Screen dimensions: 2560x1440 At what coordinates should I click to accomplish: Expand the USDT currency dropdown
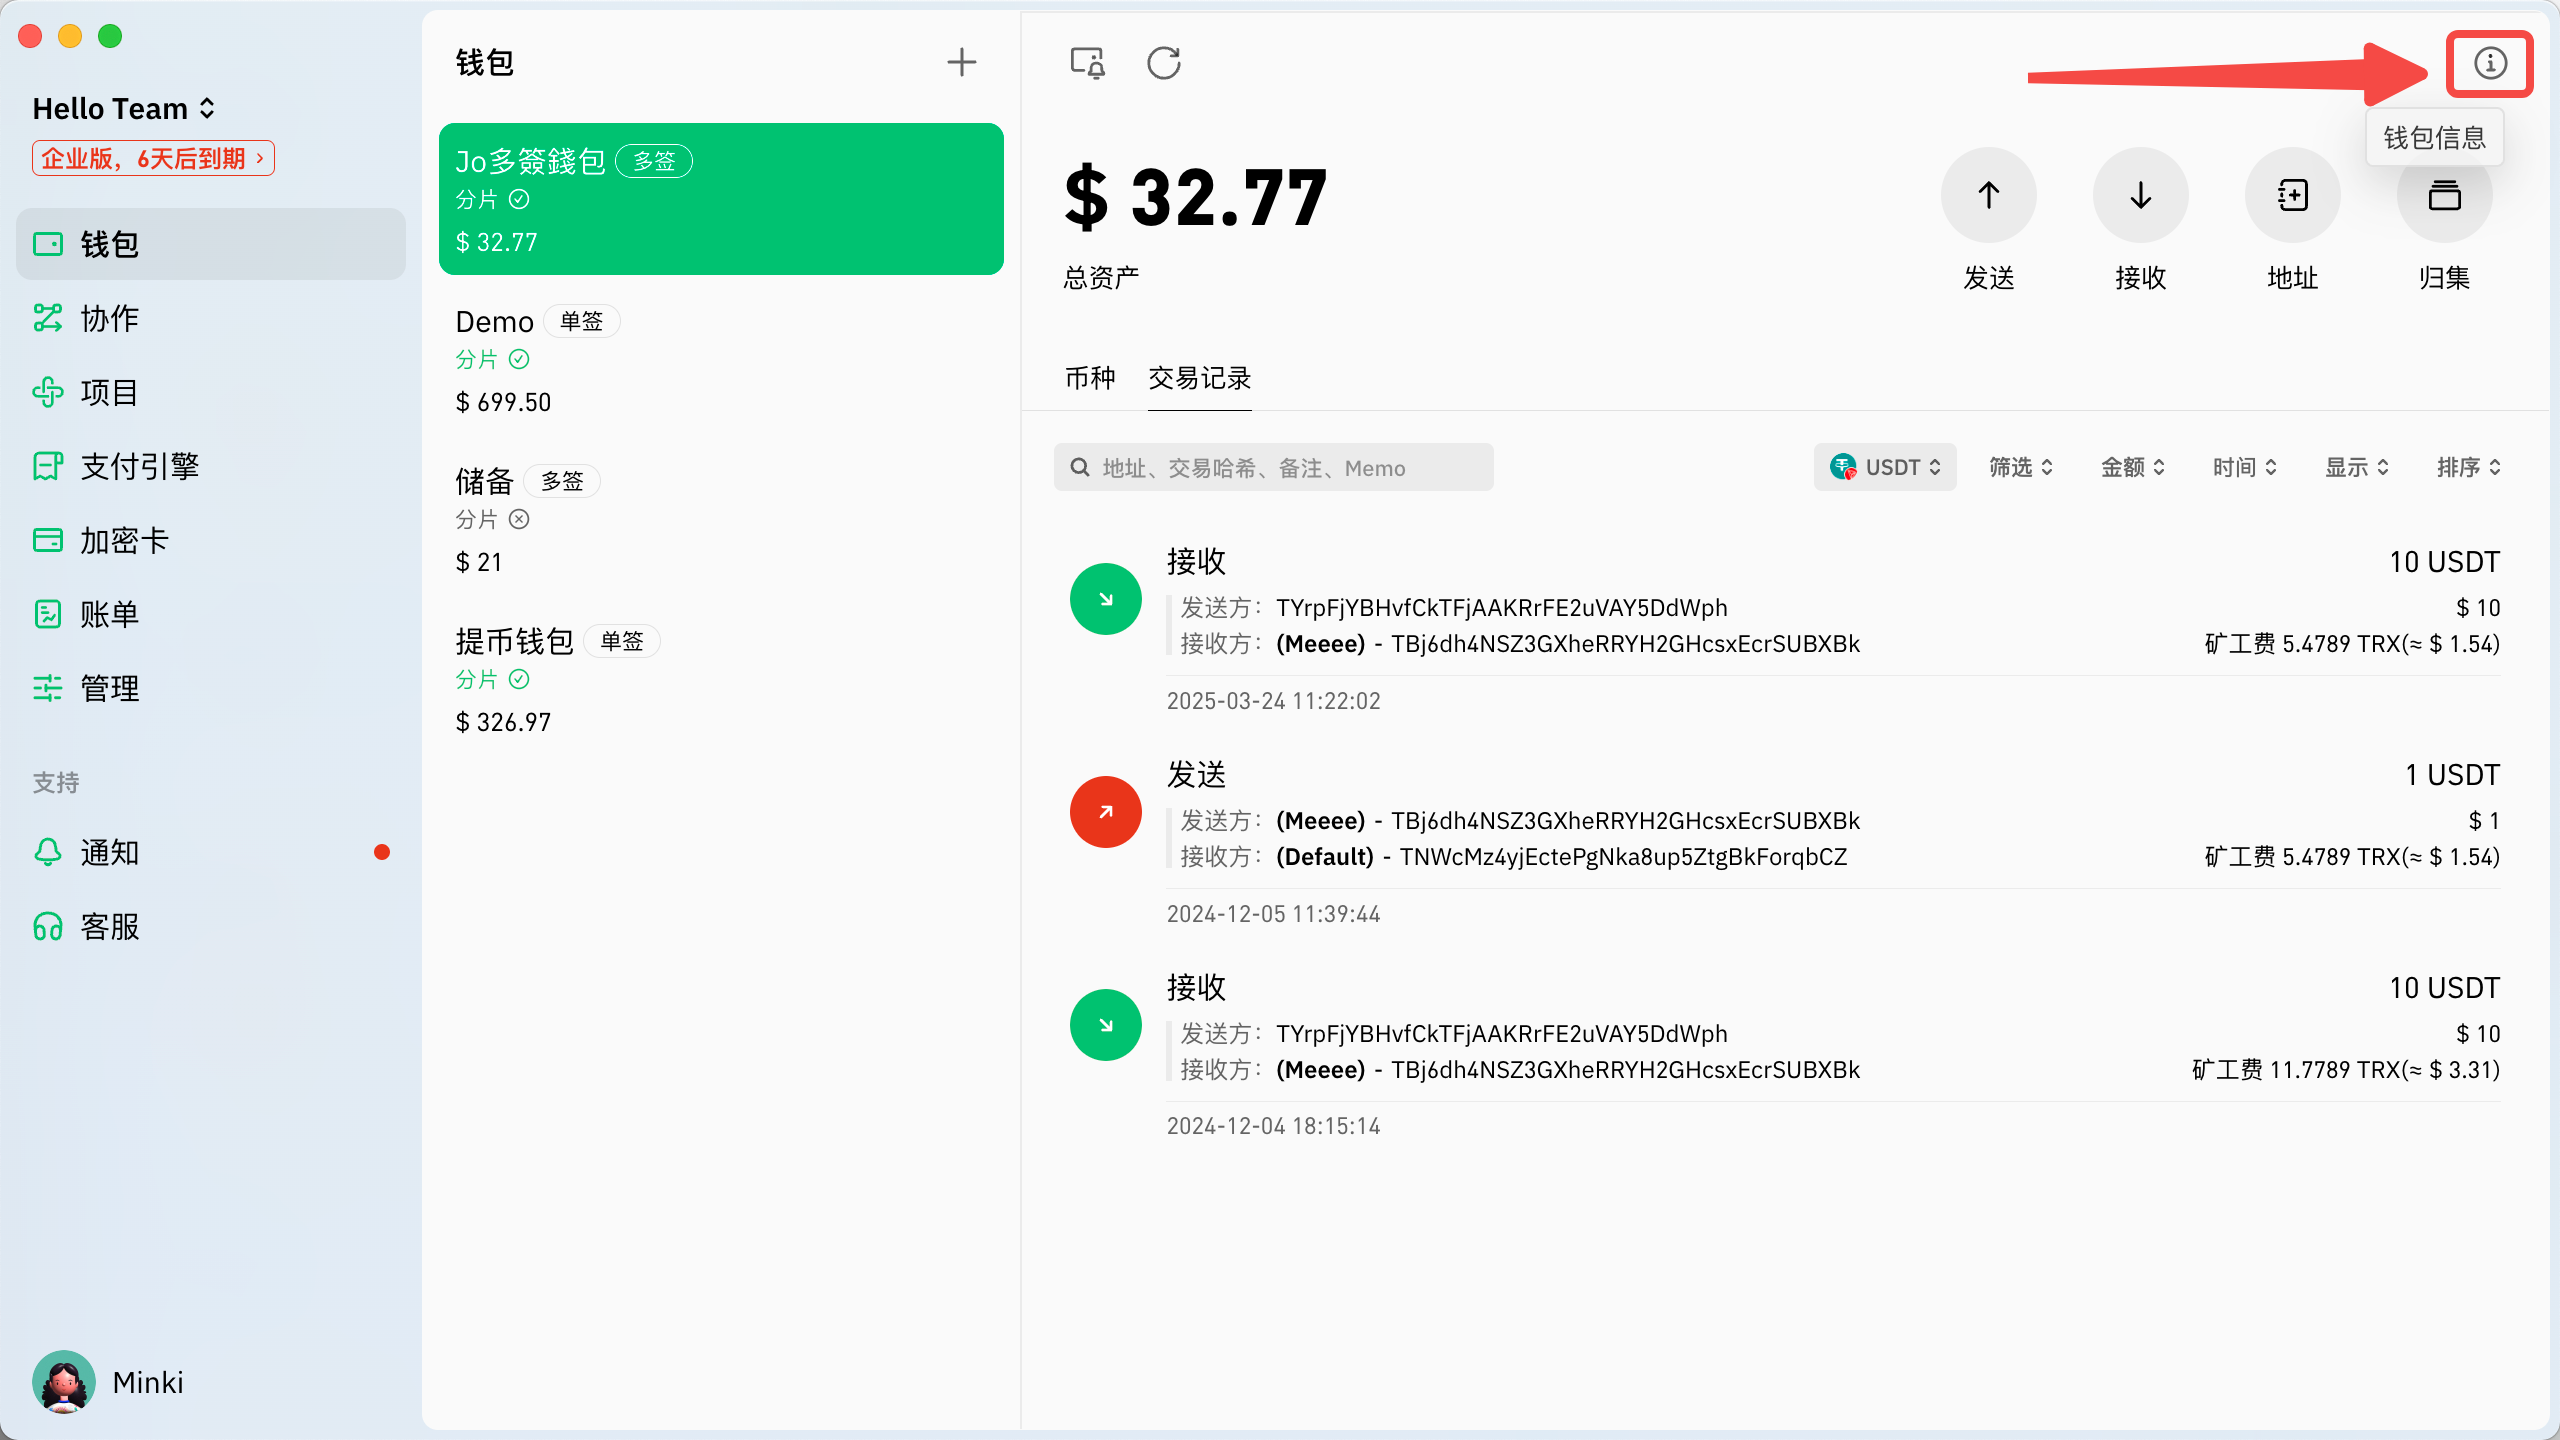coord(1885,467)
